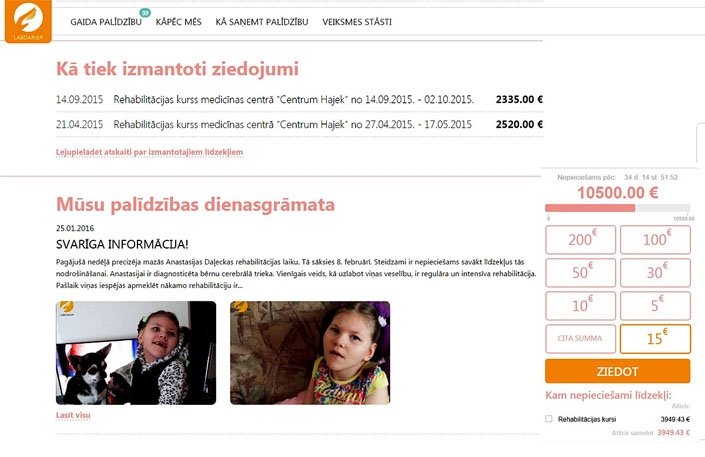Click the Cita summa input box
This screenshot has width=705, height=457.
pos(580,339)
